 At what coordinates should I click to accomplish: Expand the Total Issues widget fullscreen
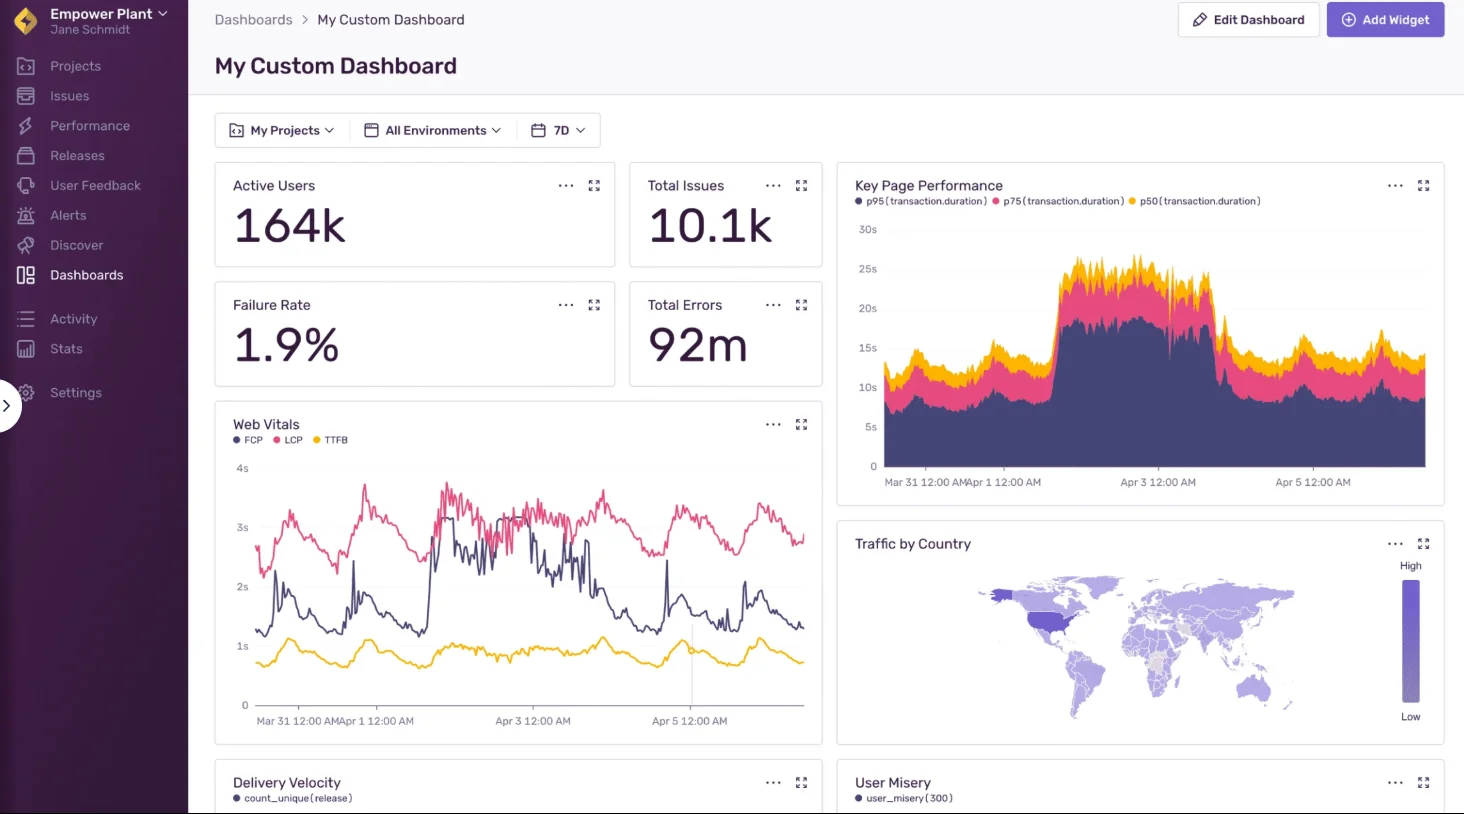801,186
